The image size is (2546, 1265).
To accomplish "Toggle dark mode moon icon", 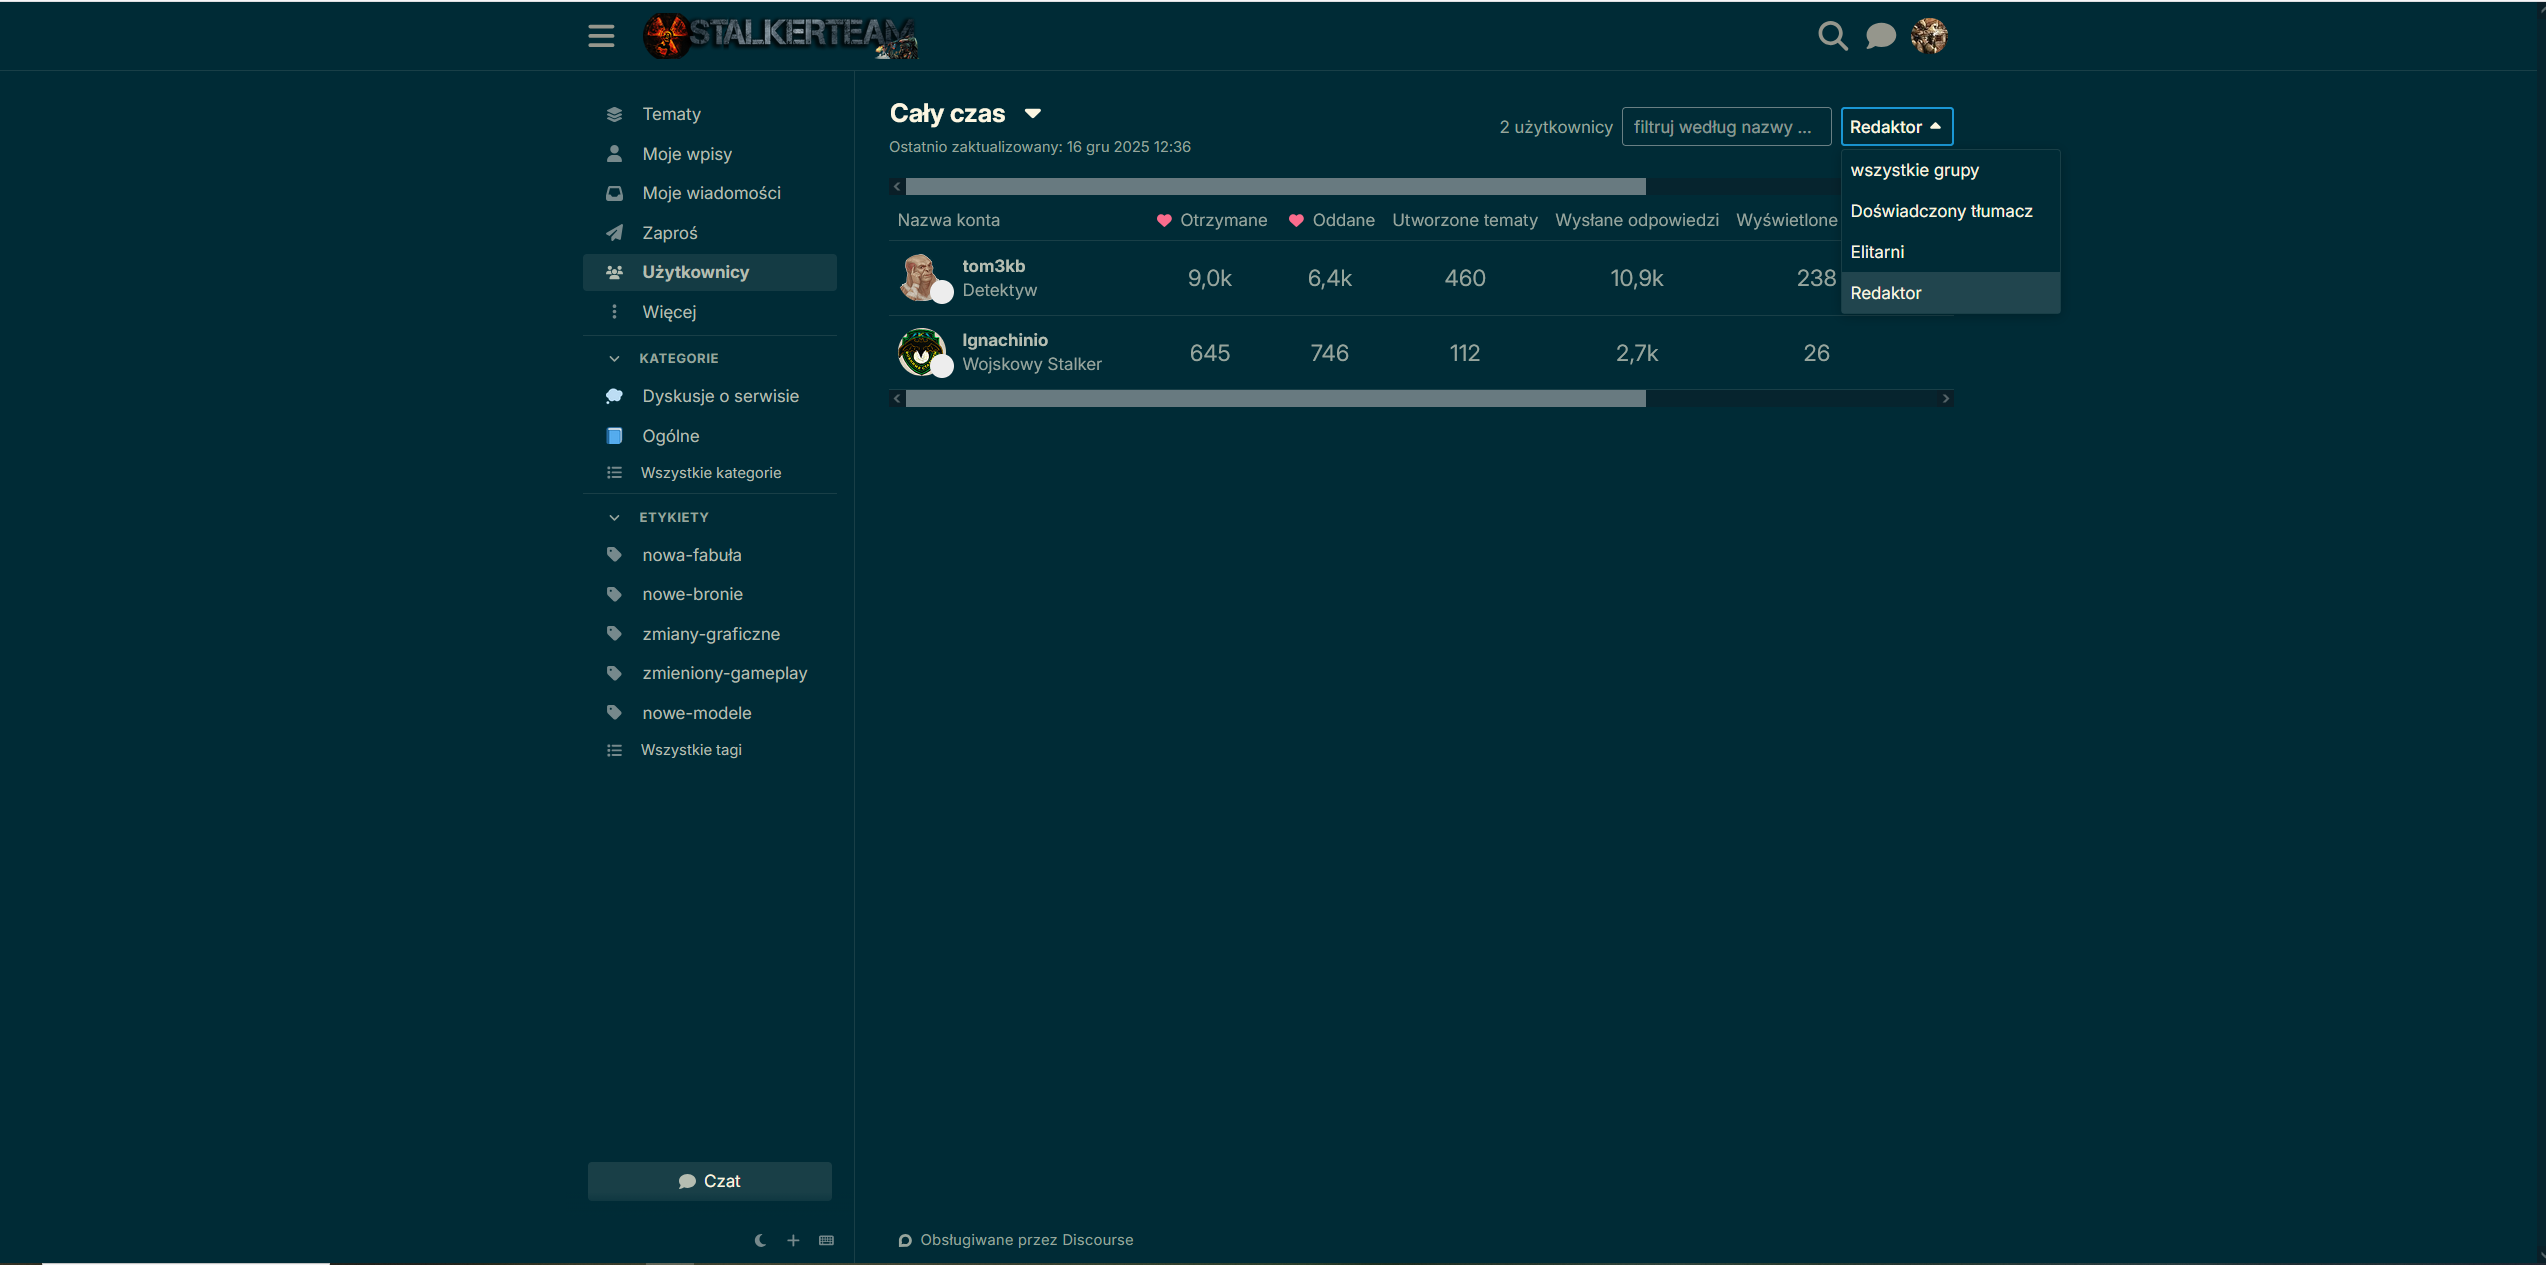I will (760, 1240).
